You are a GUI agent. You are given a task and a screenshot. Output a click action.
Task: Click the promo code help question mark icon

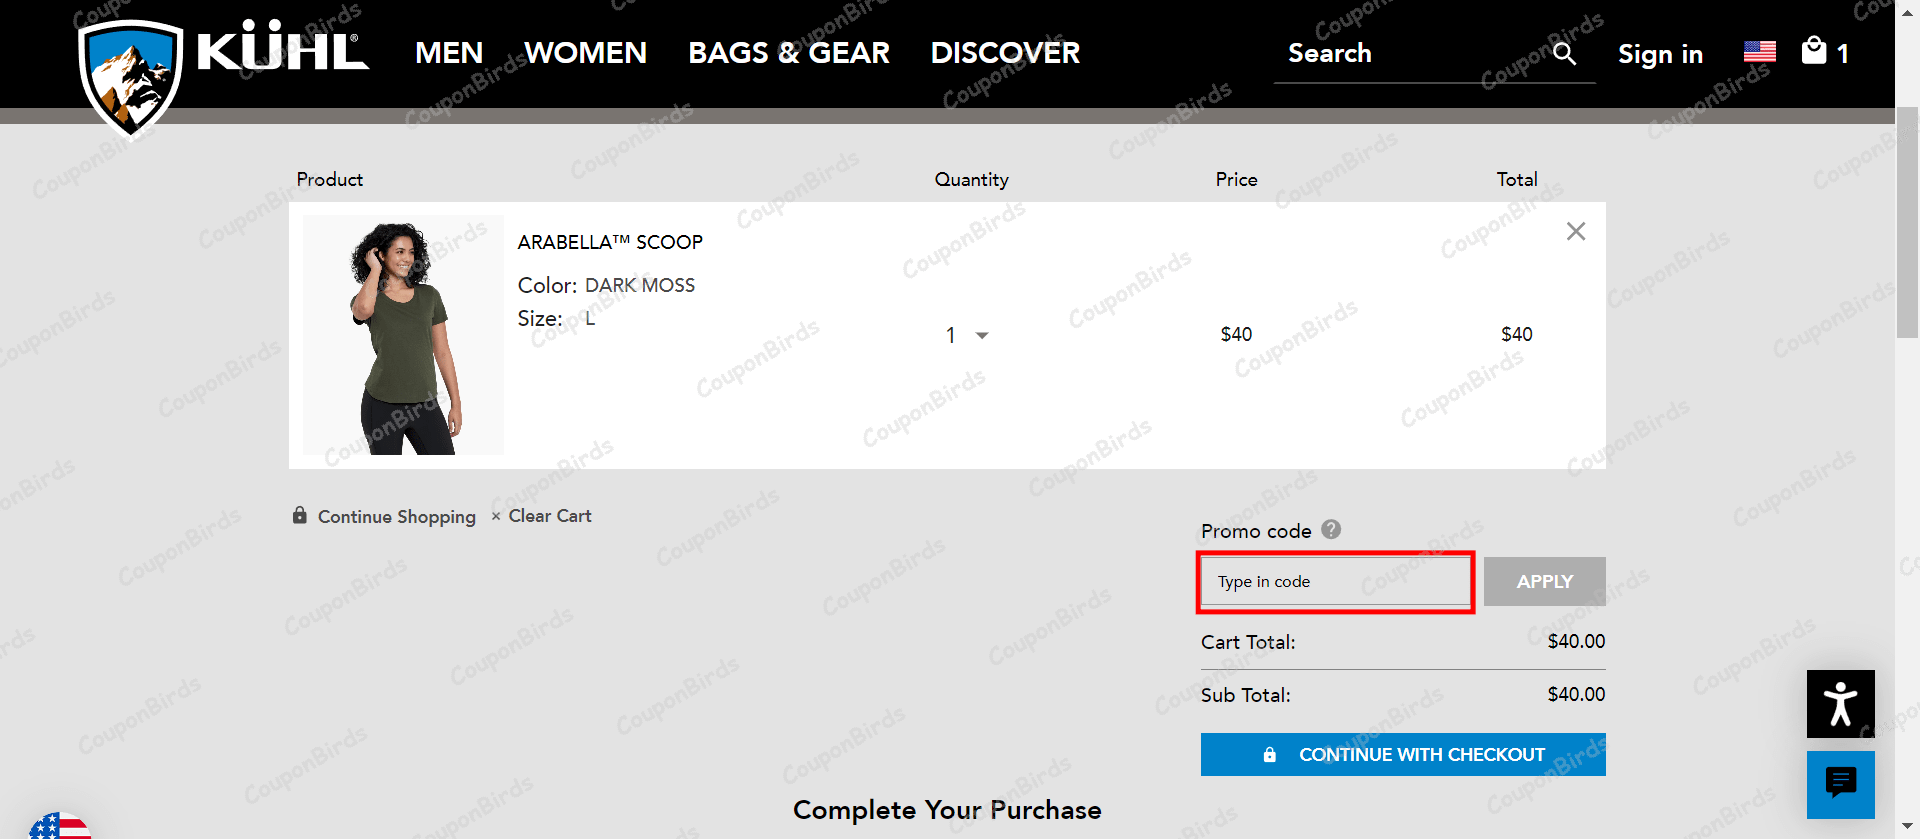click(1332, 530)
